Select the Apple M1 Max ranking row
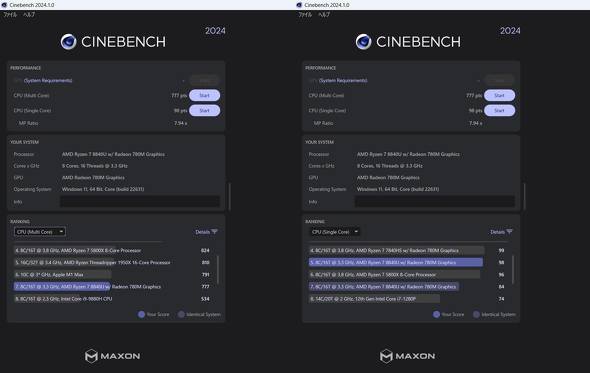Image resolution: width=590 pixels, height=373 pixels. point(113,274)
